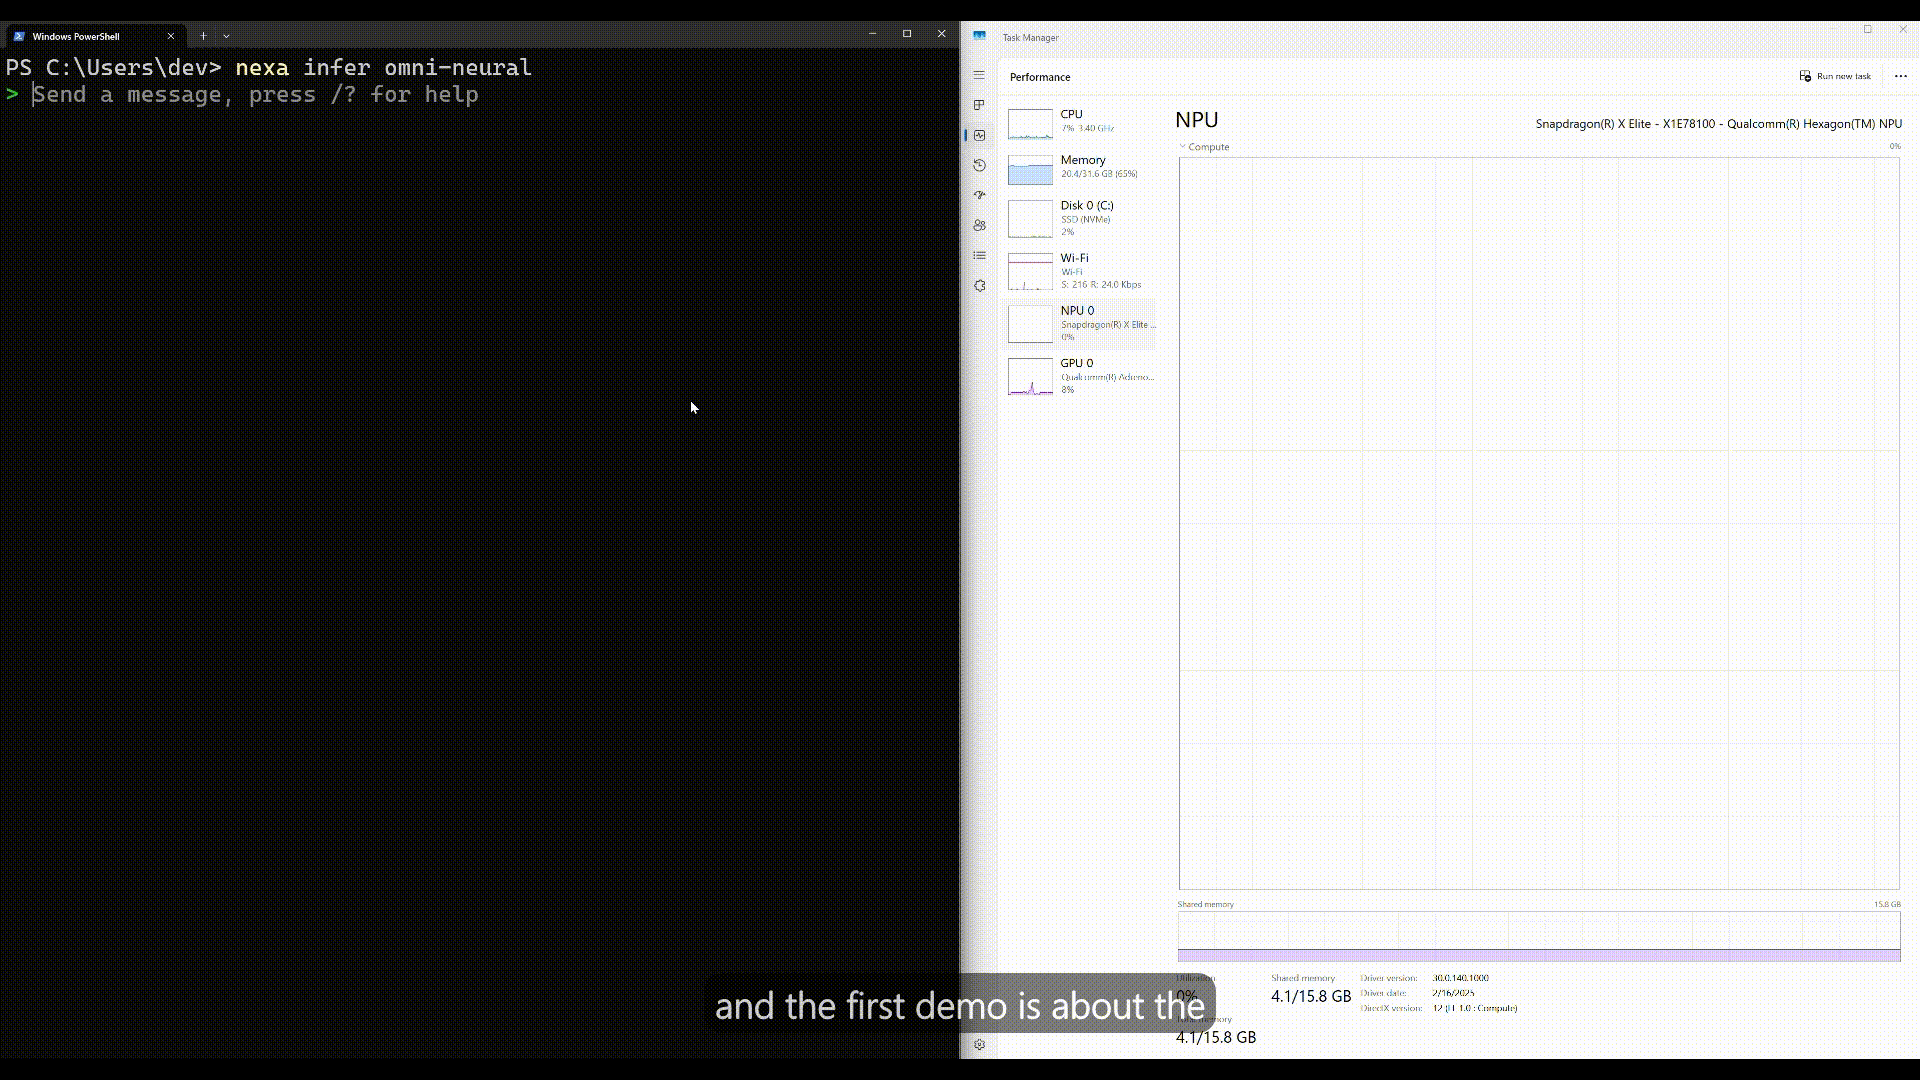Open the Details page icon
1920x1080 pixels.
click(x=979, y=255)
